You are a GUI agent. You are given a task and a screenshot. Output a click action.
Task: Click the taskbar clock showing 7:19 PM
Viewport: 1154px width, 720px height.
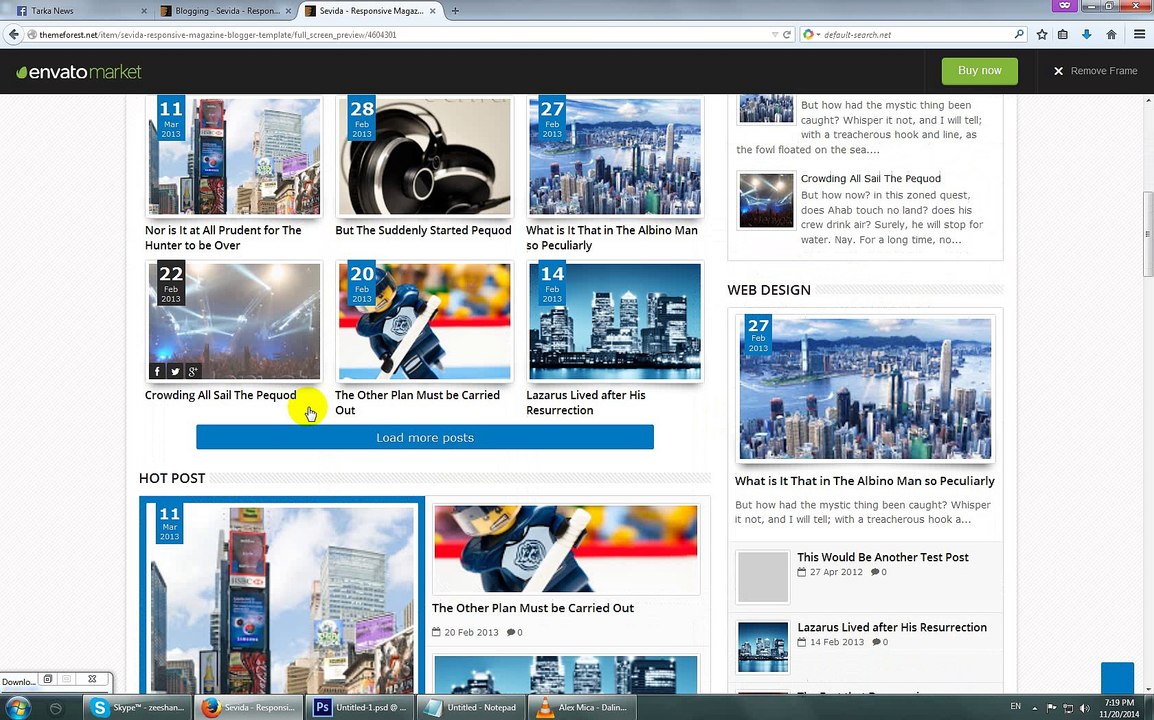1119,708
